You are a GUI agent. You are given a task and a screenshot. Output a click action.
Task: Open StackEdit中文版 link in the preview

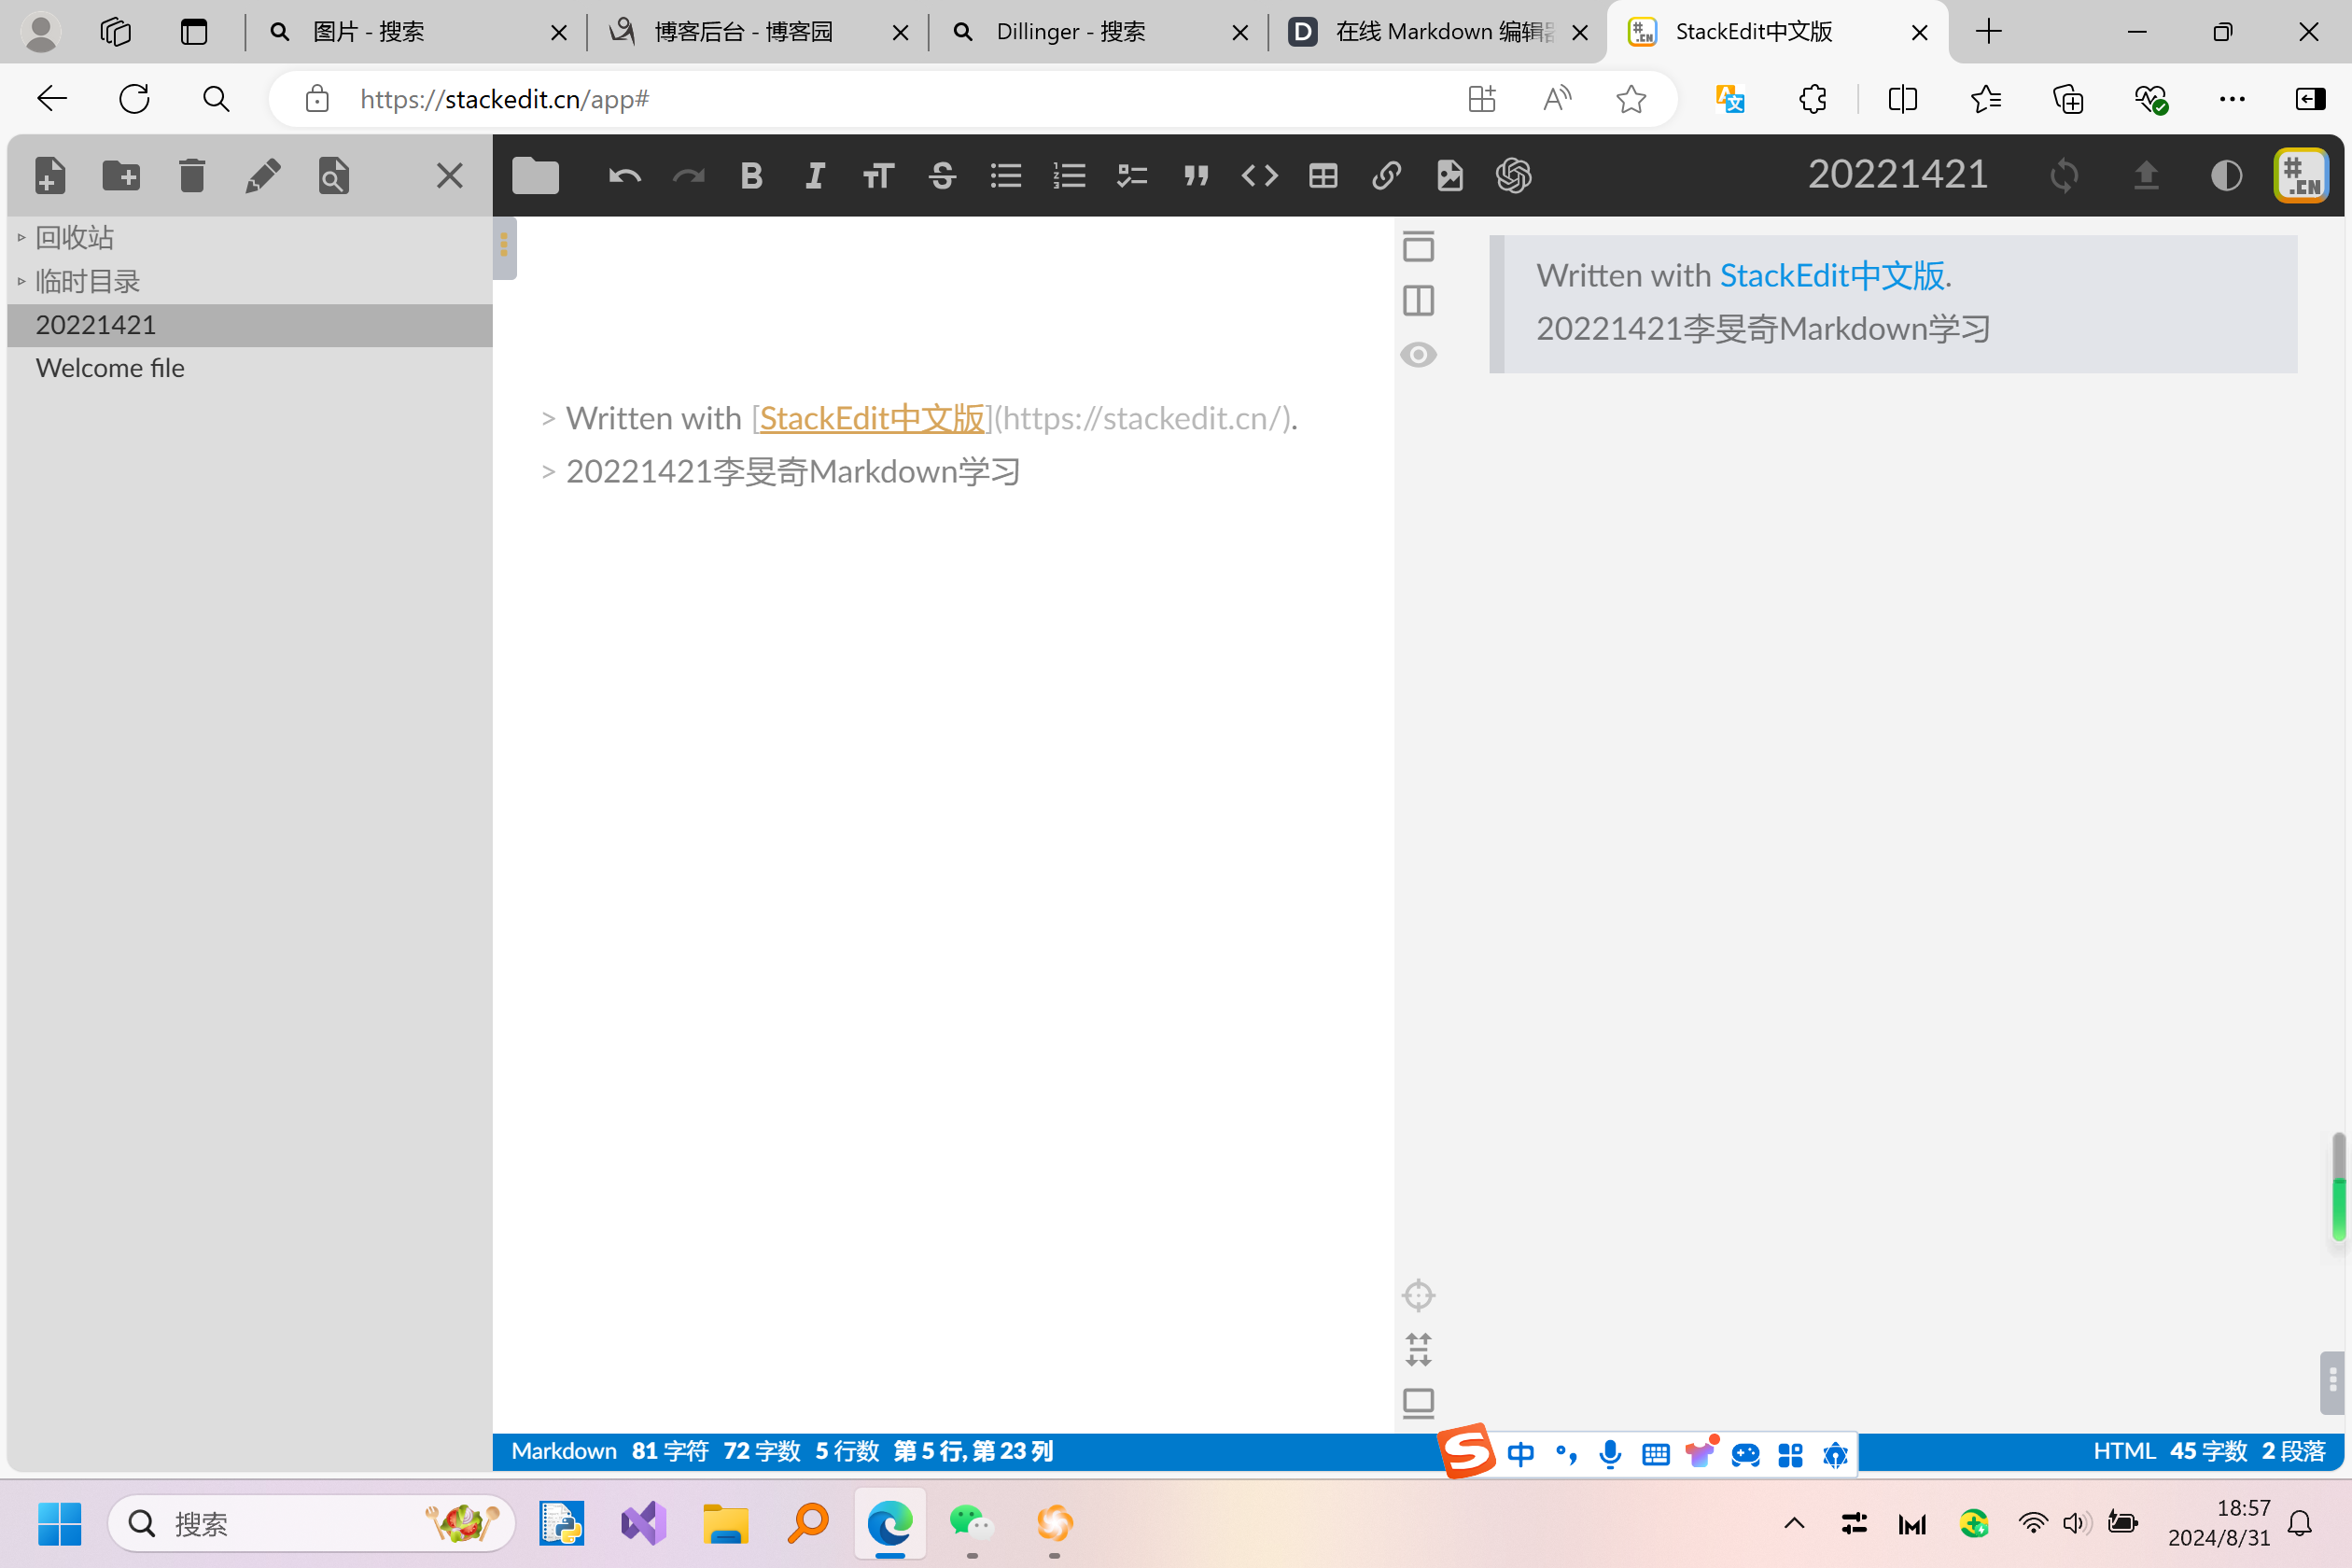point(1832,275)
